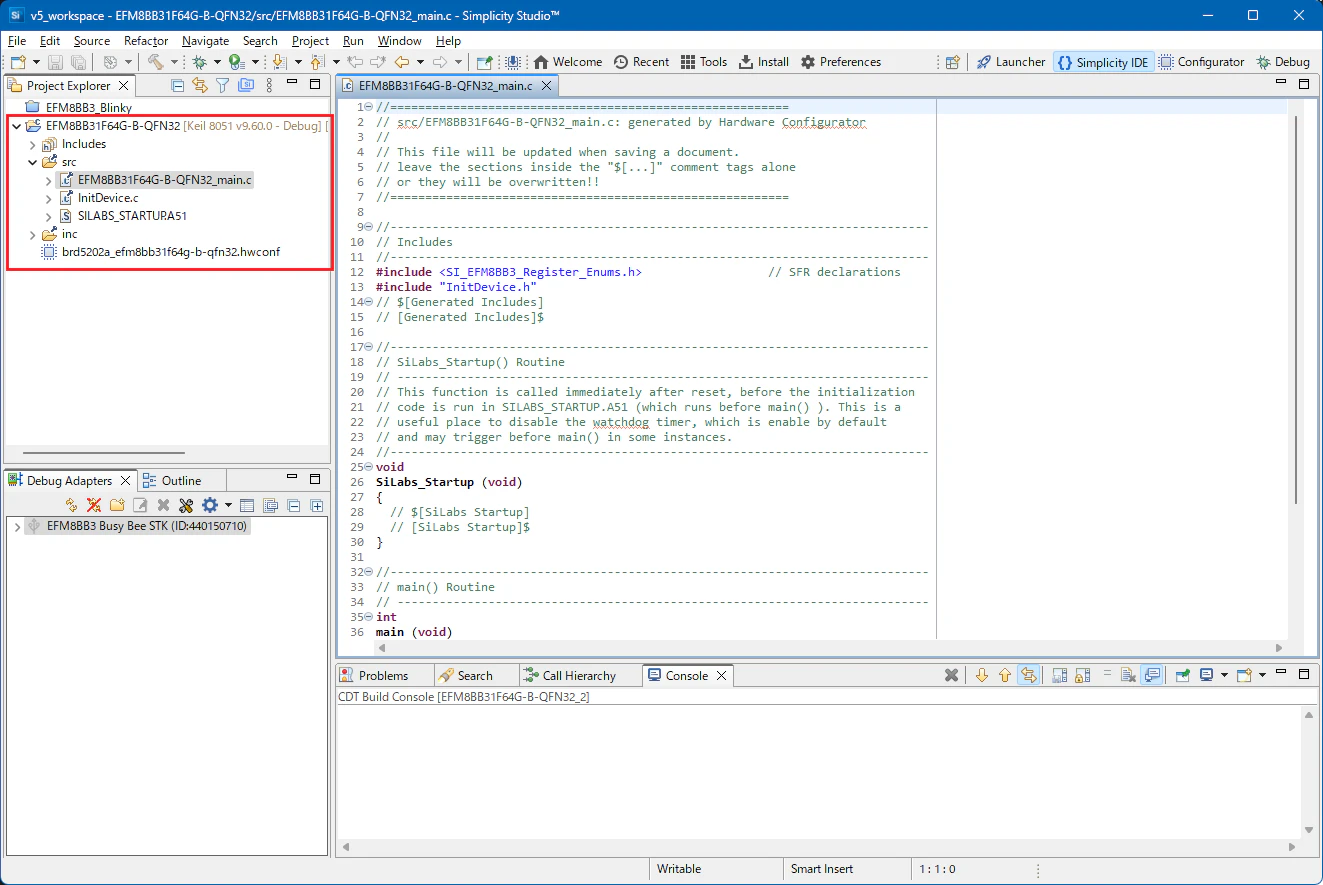Switch to the Launcher perspective
Viewport: 1323px width, 885px height.
tap(1011, 62)
